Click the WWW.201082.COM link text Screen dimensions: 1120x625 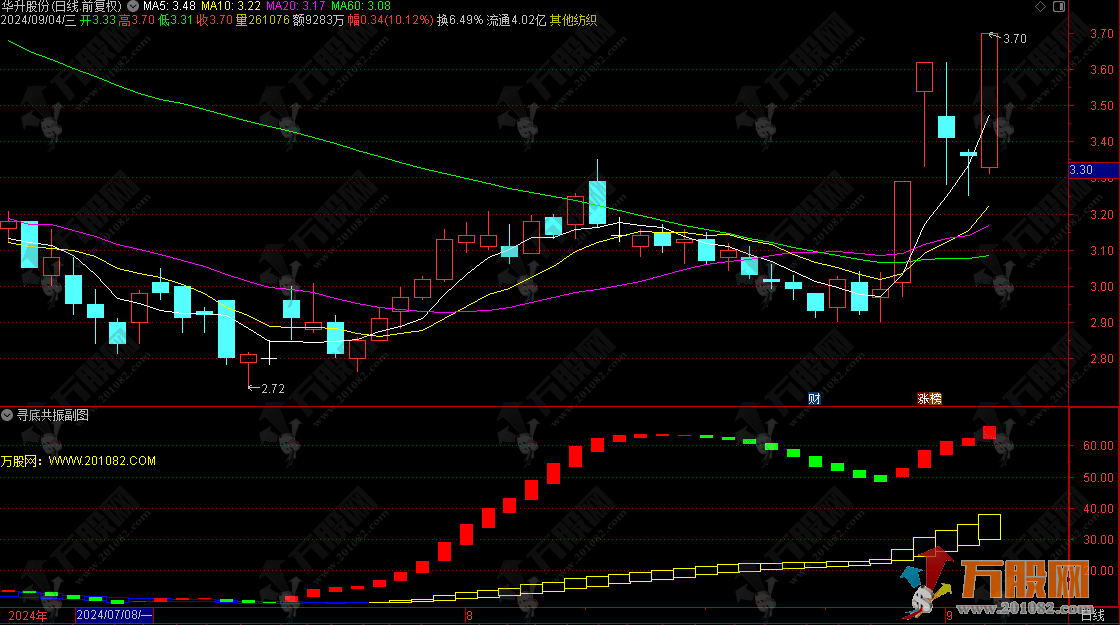coord(102,461)
